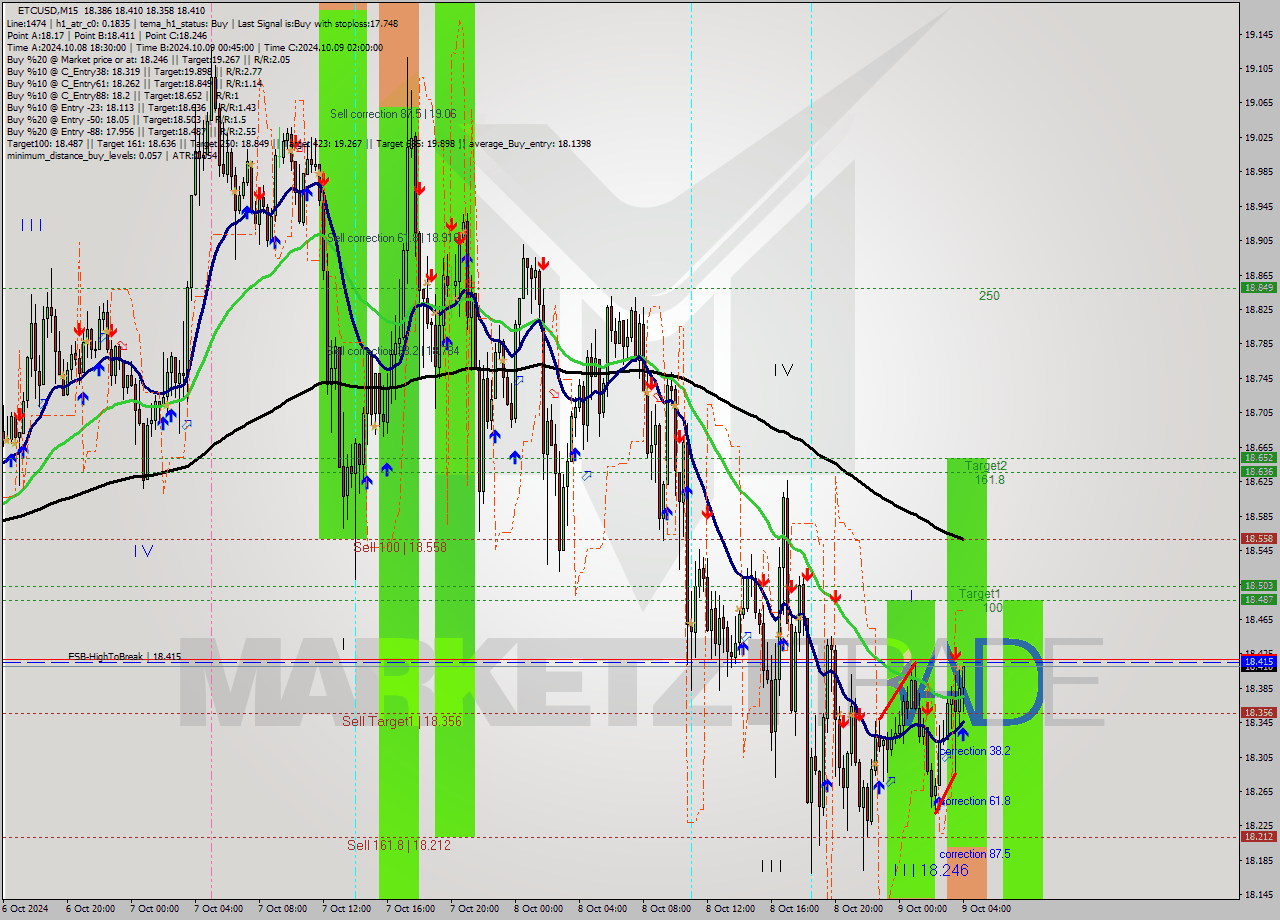Click the green 18.487 price tag
This screenshot has width=1280, height=920.
[1258, 599]
